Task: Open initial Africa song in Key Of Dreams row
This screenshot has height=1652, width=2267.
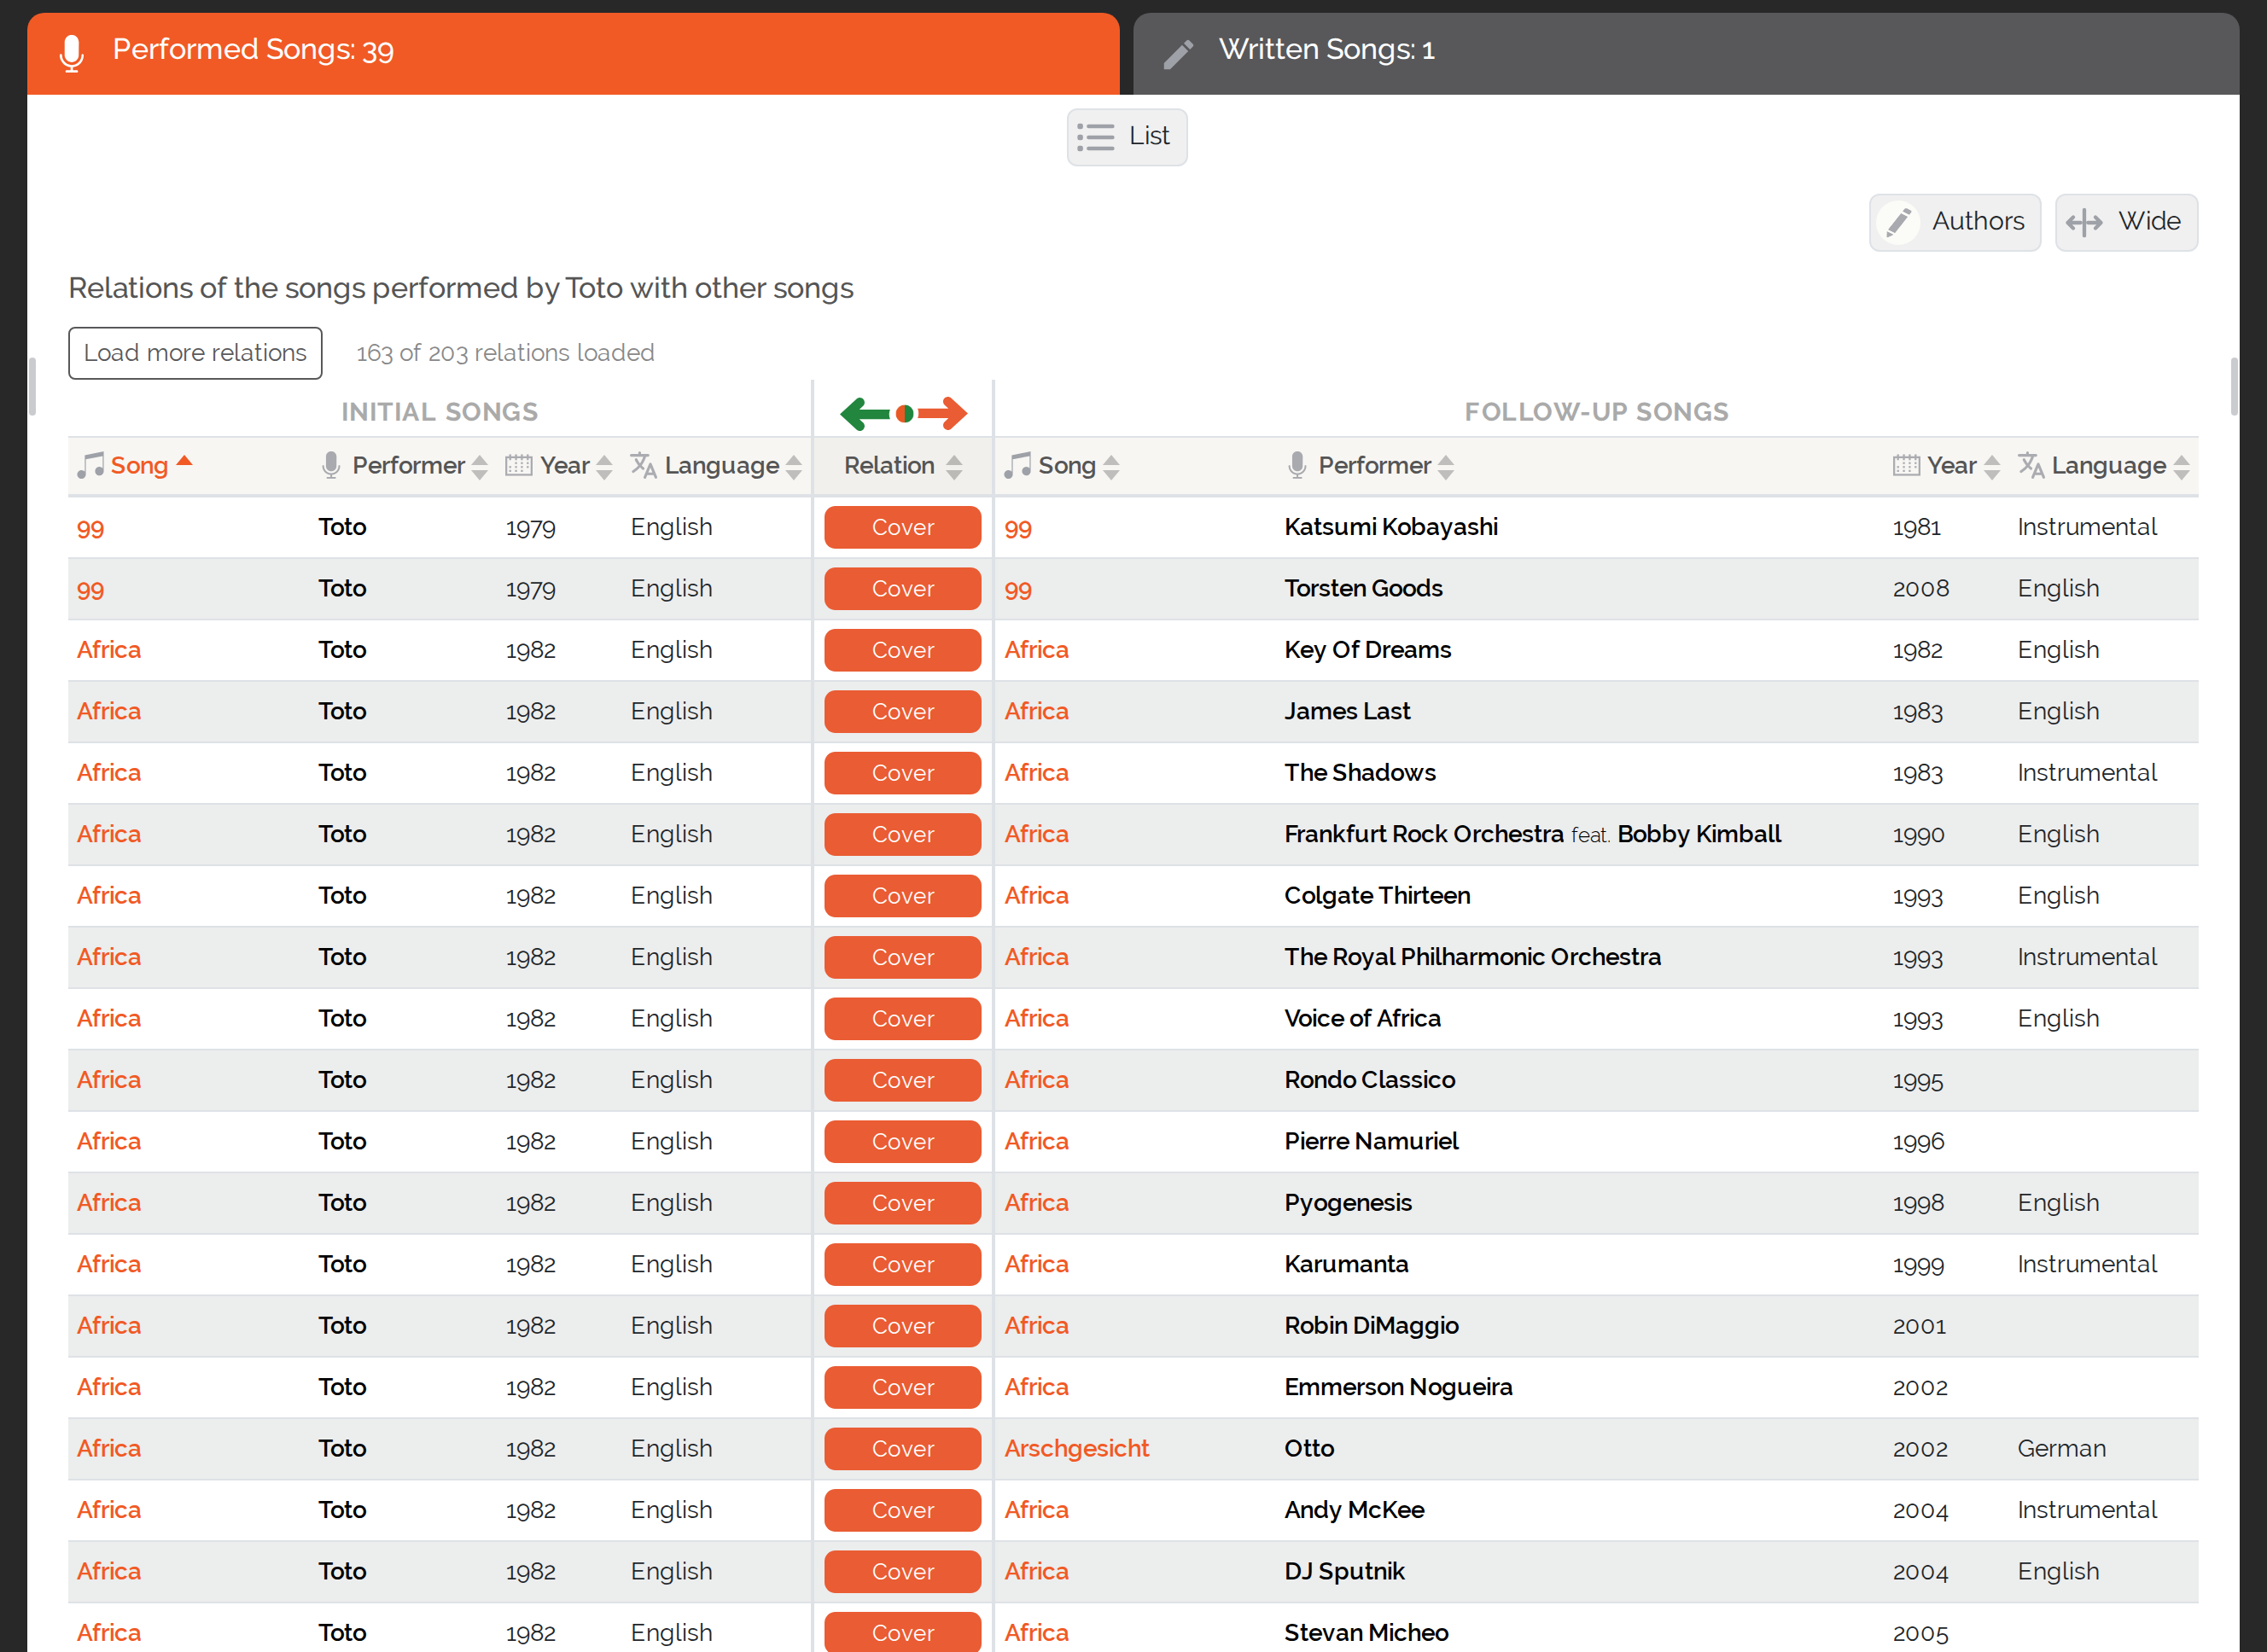Action: point(109,650)
